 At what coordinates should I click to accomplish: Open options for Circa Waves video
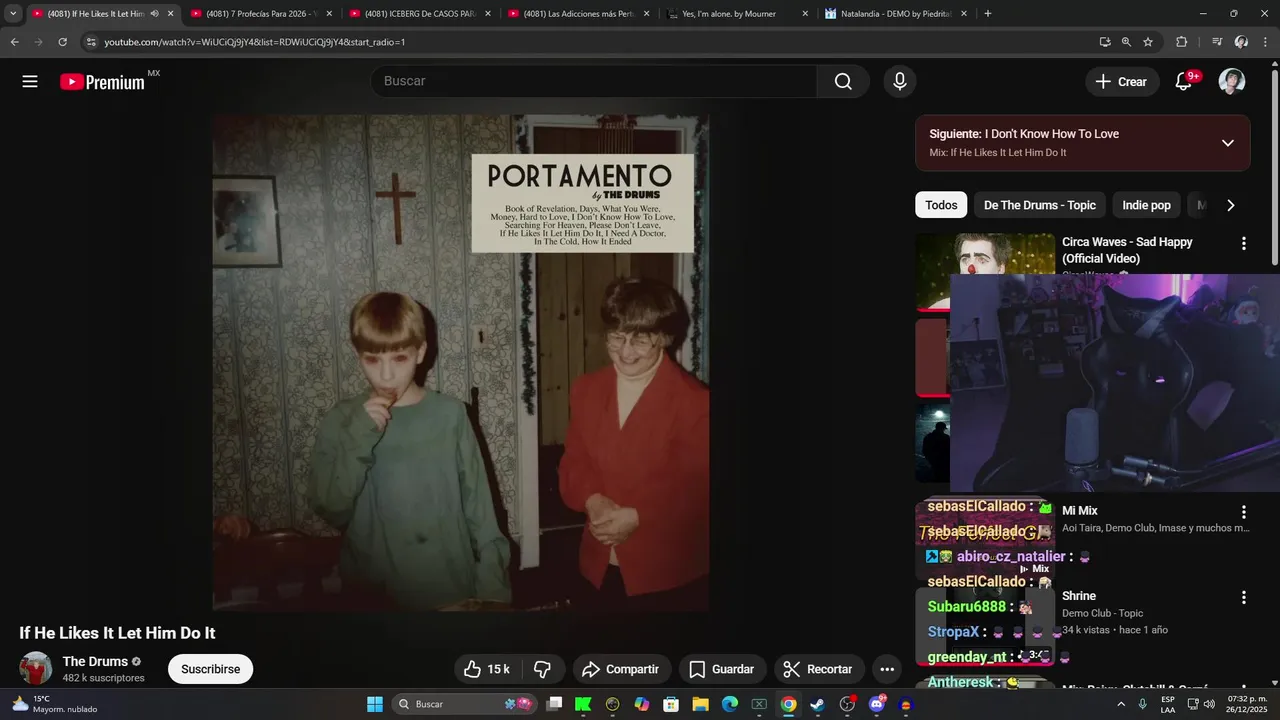click(x=1244, y=243)
